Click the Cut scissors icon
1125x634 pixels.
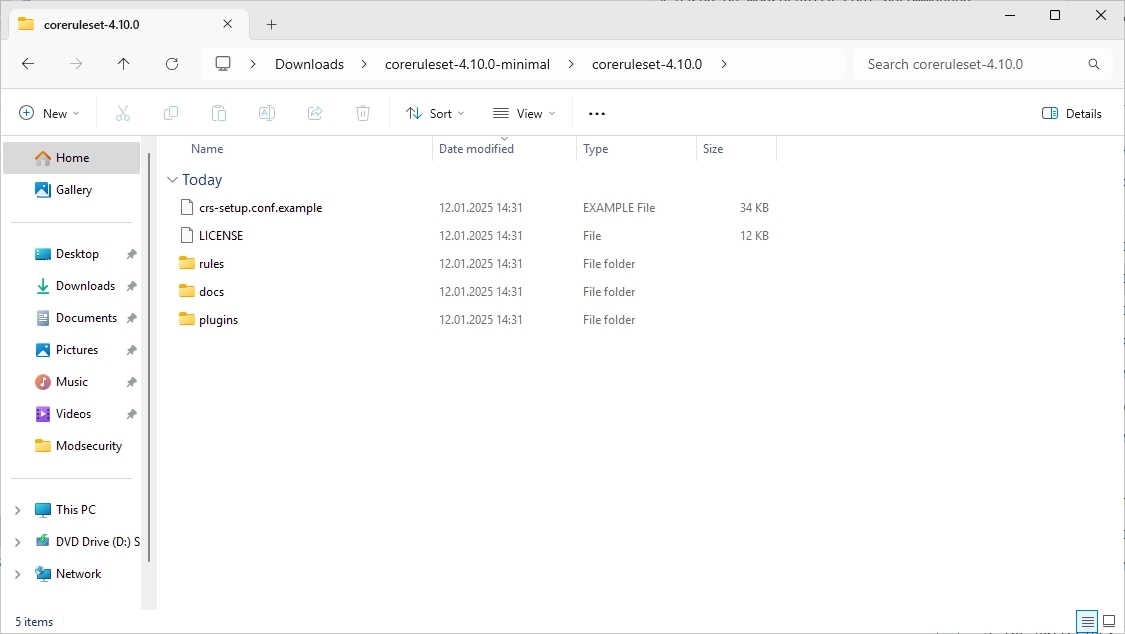(x=123, y=114)
